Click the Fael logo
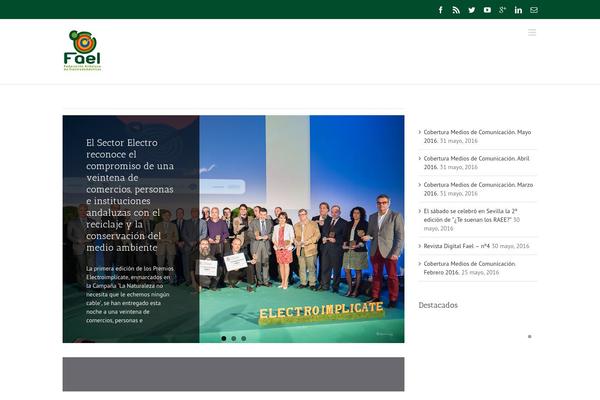Viewport: 600px width, 400px height. pyautogui.click(x=82, y=51)
